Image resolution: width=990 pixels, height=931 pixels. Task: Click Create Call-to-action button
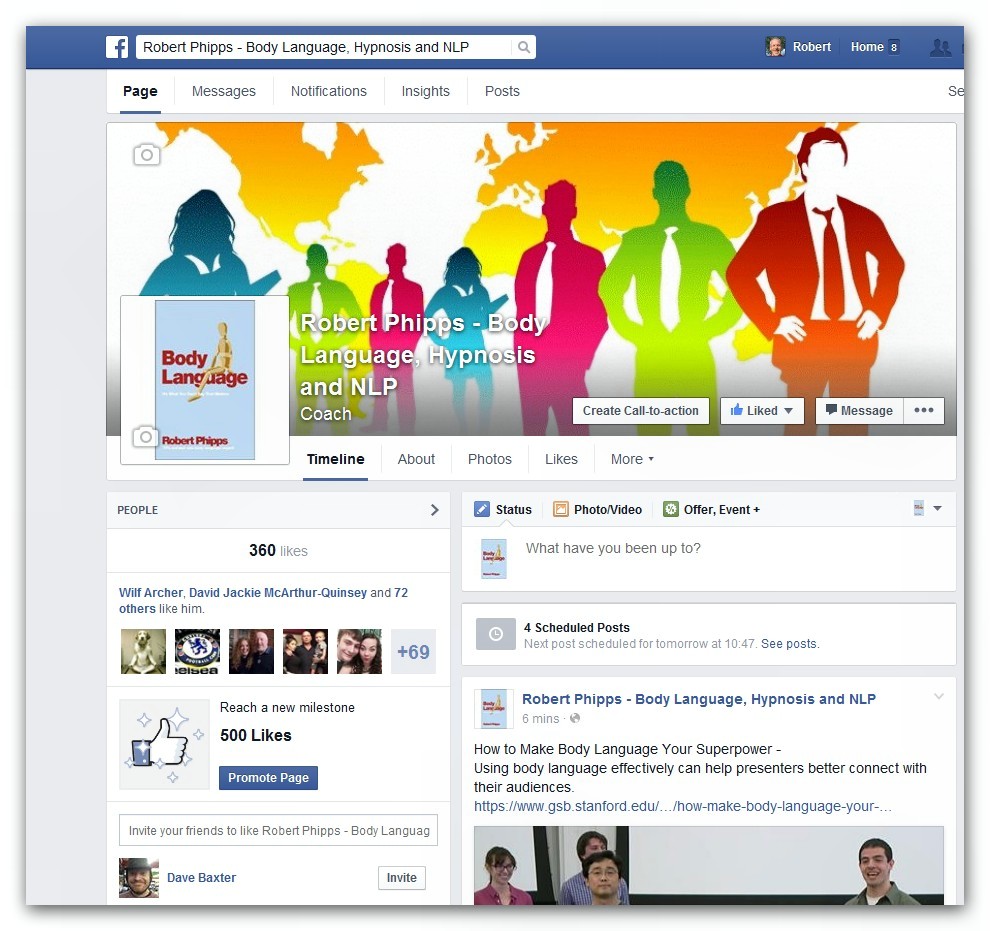pos(641,410)
